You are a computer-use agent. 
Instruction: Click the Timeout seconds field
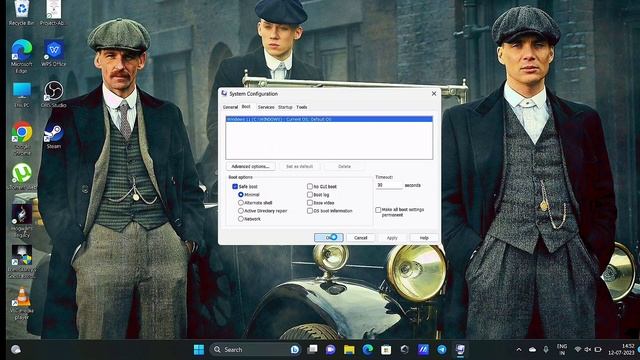click(389, 185)
